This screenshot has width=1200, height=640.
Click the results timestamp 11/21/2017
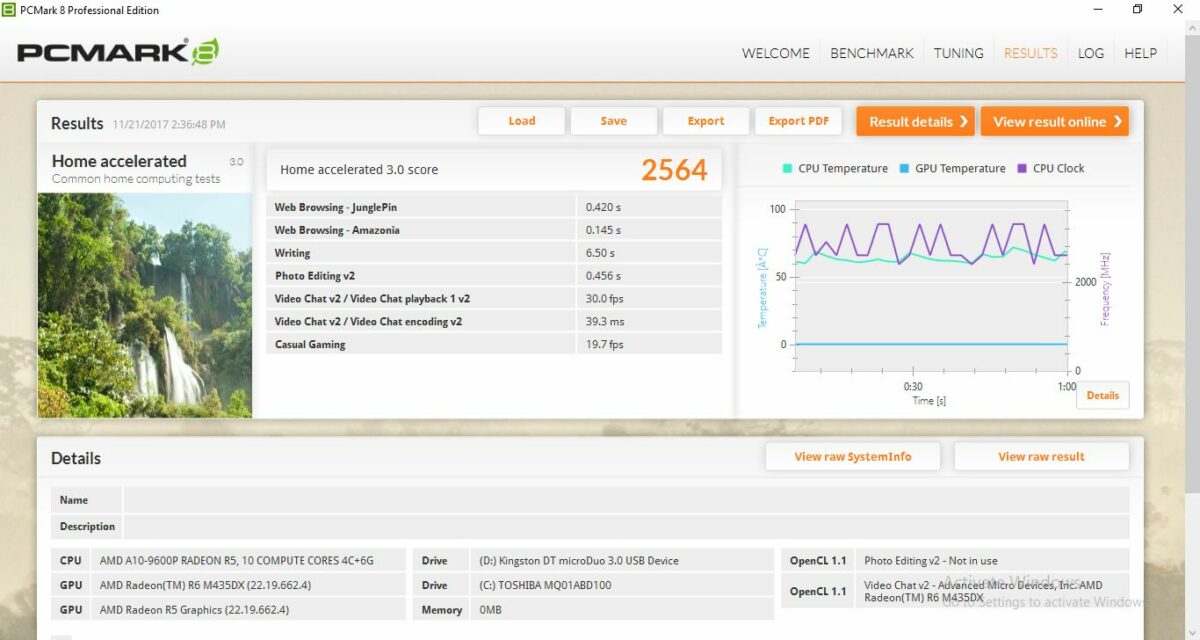[169, 125]
